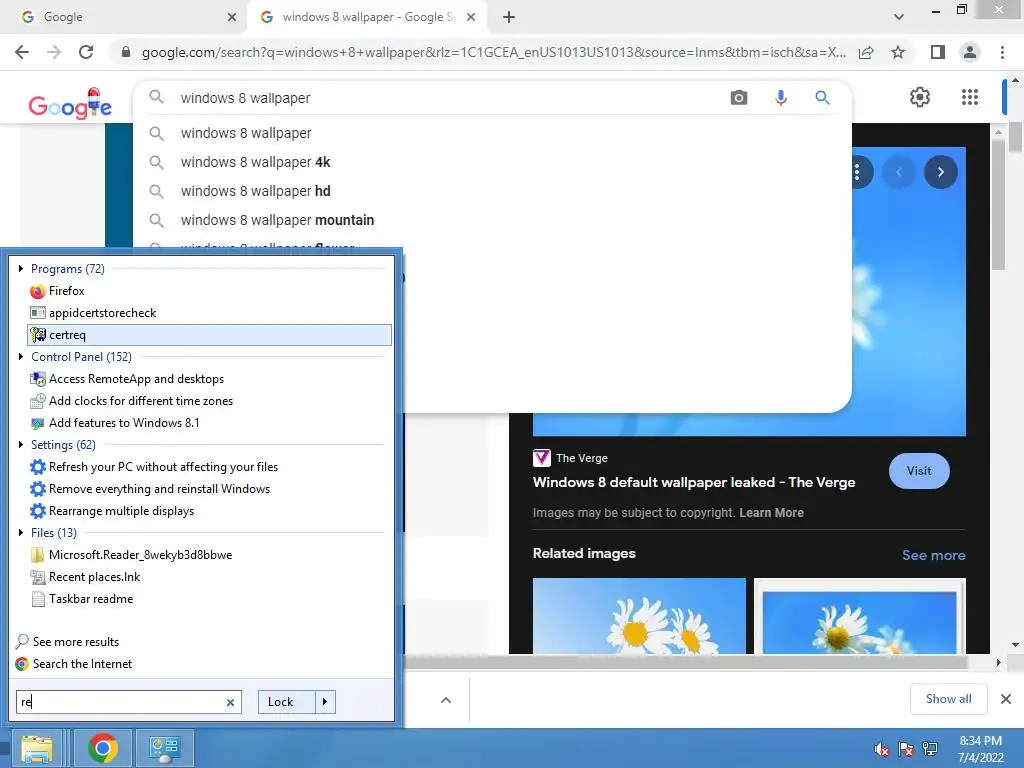Click the first related daisy image thumbnail
The image size is (1024, 768).
(x=639, y=616)
